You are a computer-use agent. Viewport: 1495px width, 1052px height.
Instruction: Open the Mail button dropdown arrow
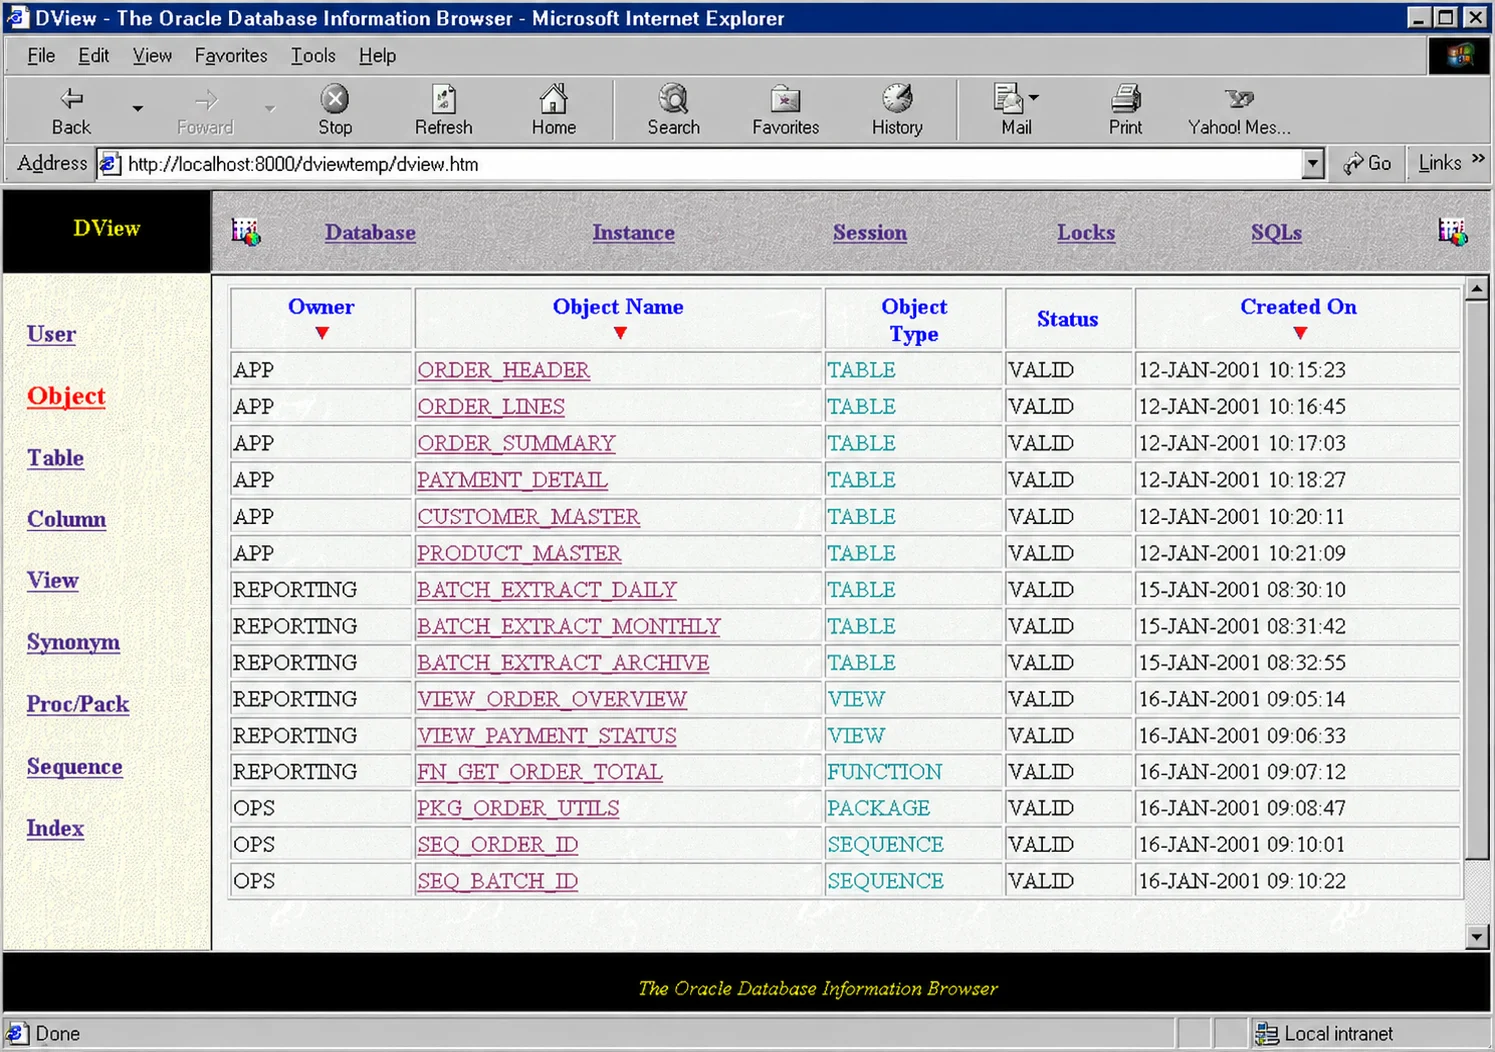pos(1034,98)
